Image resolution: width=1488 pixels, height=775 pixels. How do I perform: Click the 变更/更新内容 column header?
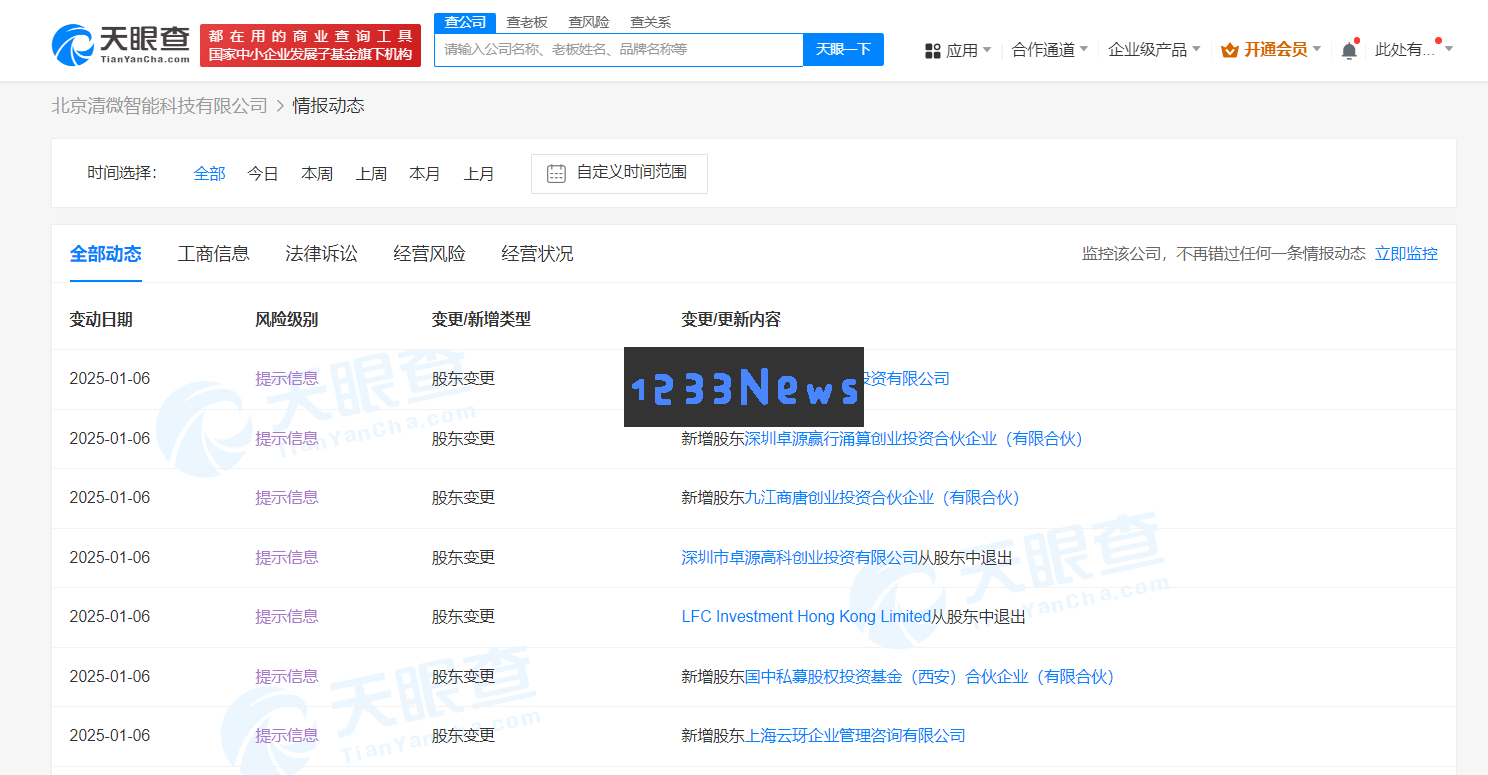coord(731,320)
